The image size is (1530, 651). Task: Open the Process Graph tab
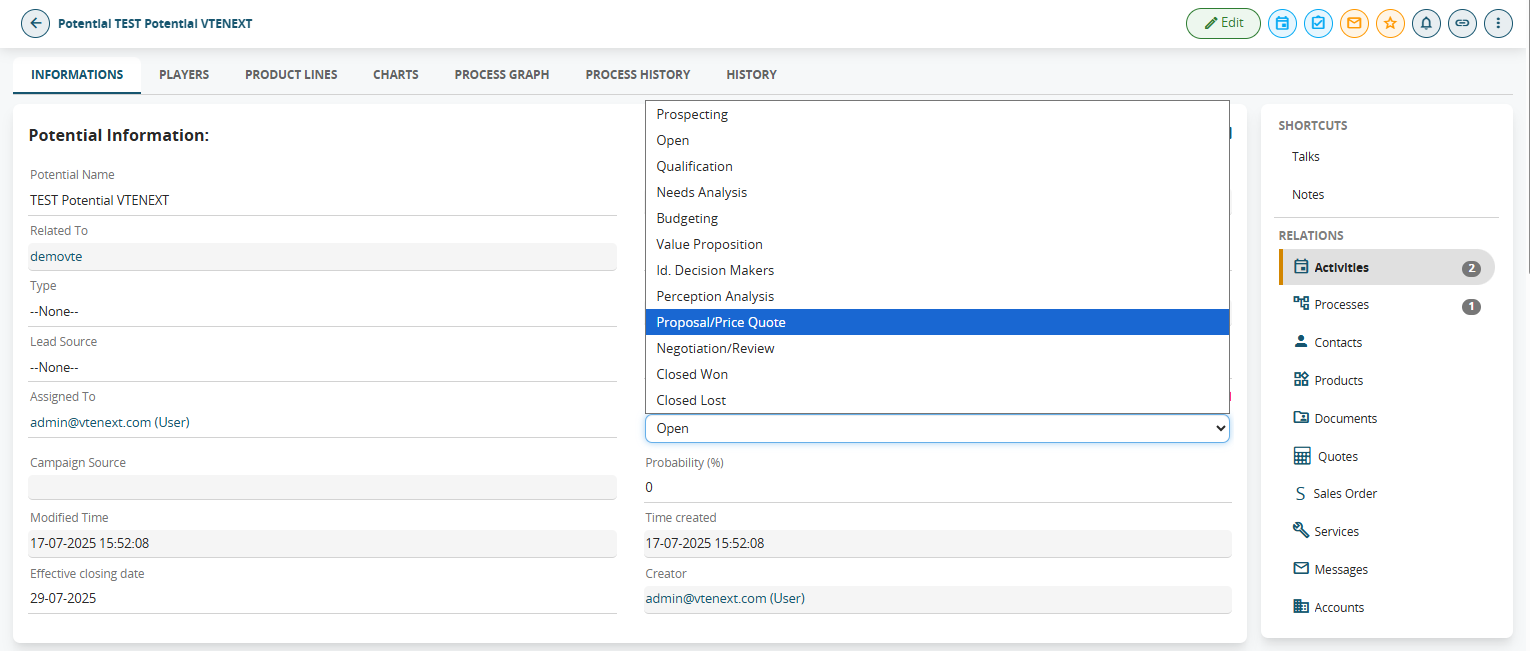point(502,75)
